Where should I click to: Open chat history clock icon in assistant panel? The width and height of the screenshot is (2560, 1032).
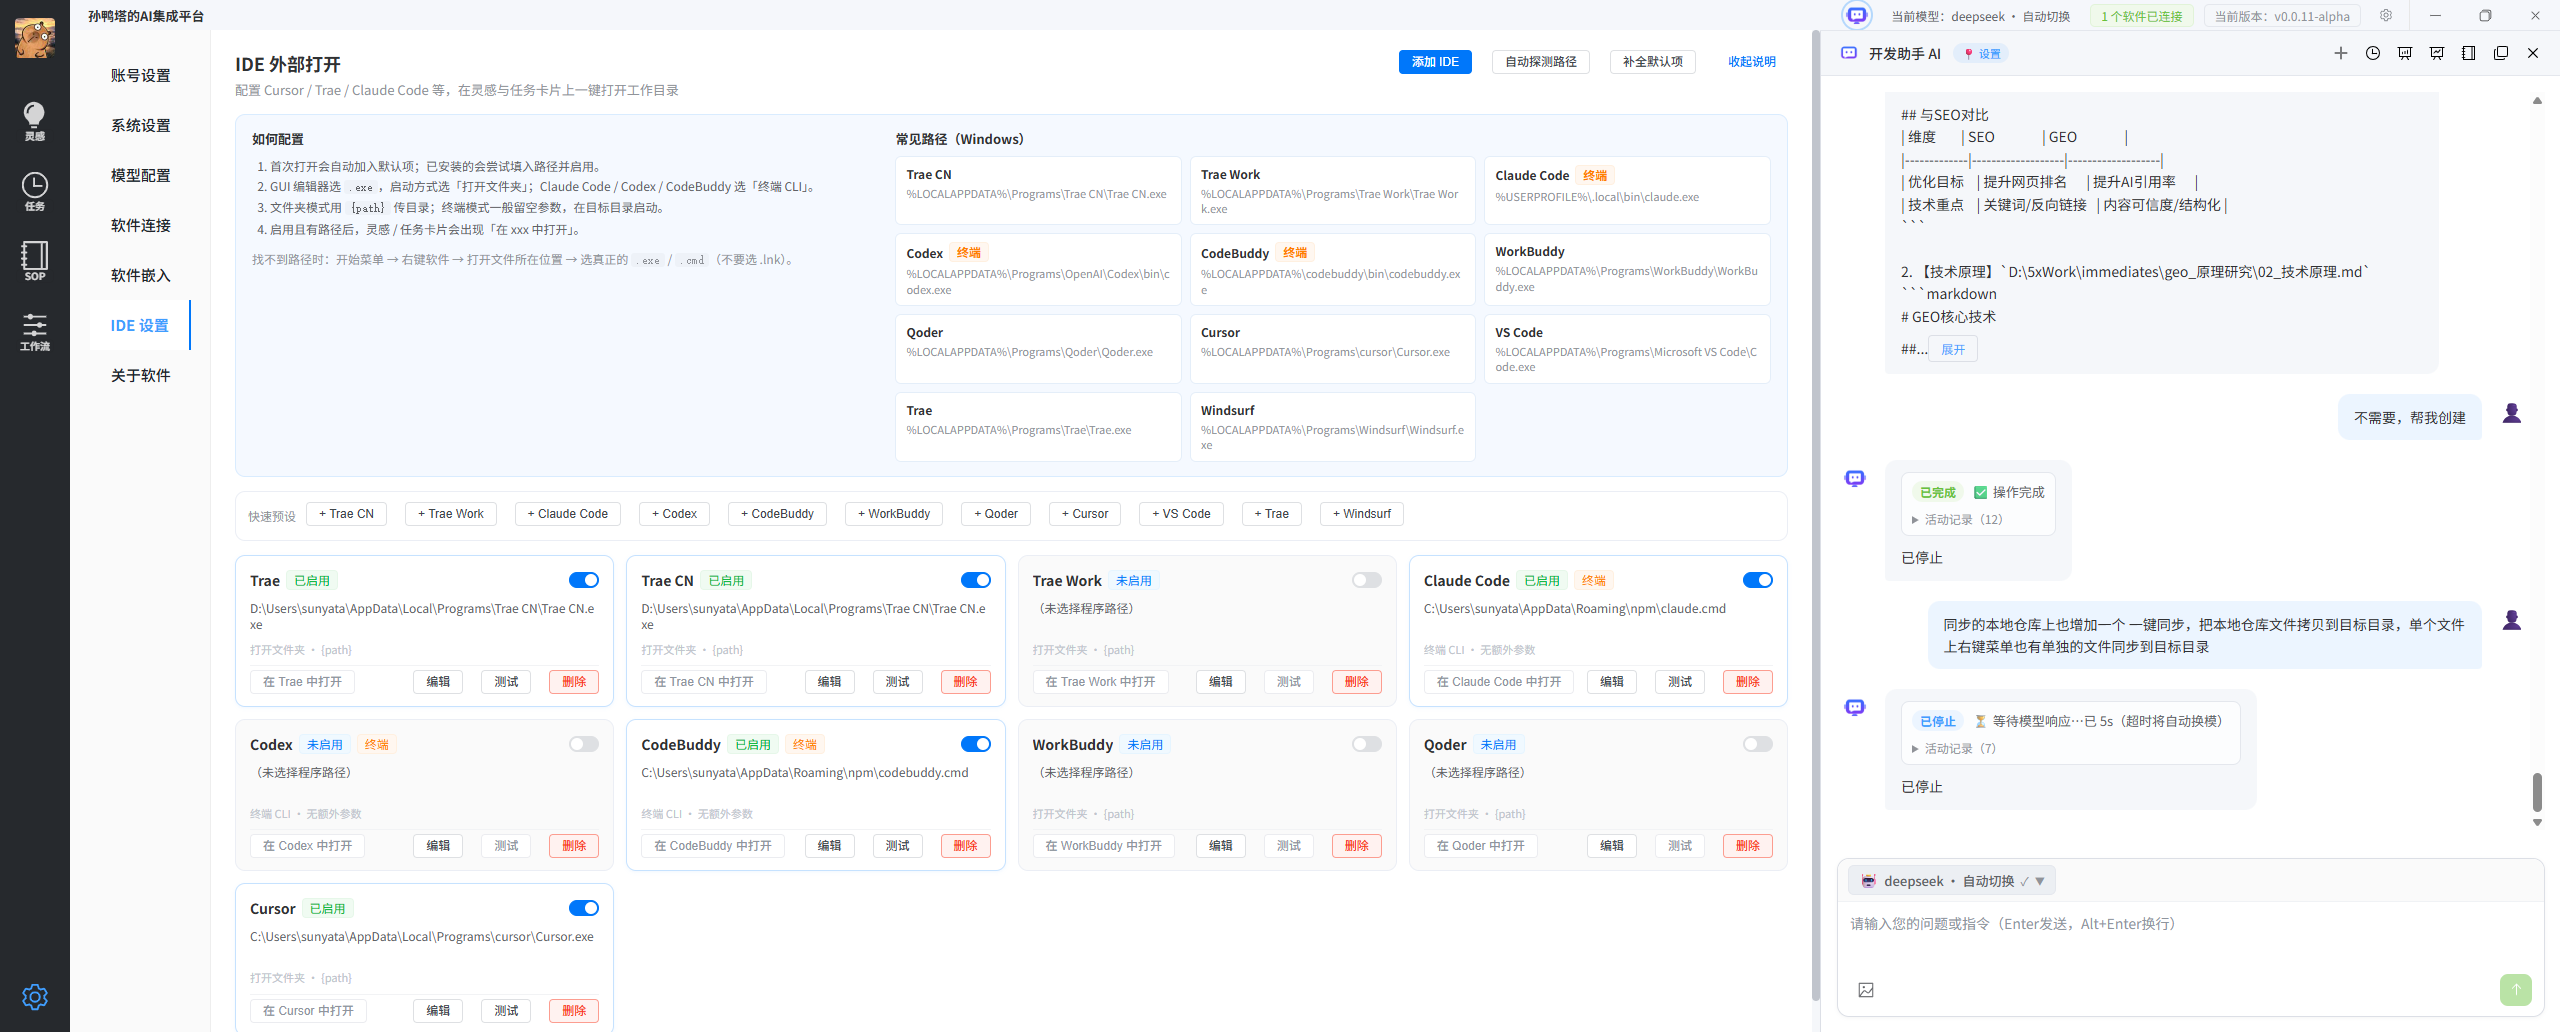point(2373,53)
